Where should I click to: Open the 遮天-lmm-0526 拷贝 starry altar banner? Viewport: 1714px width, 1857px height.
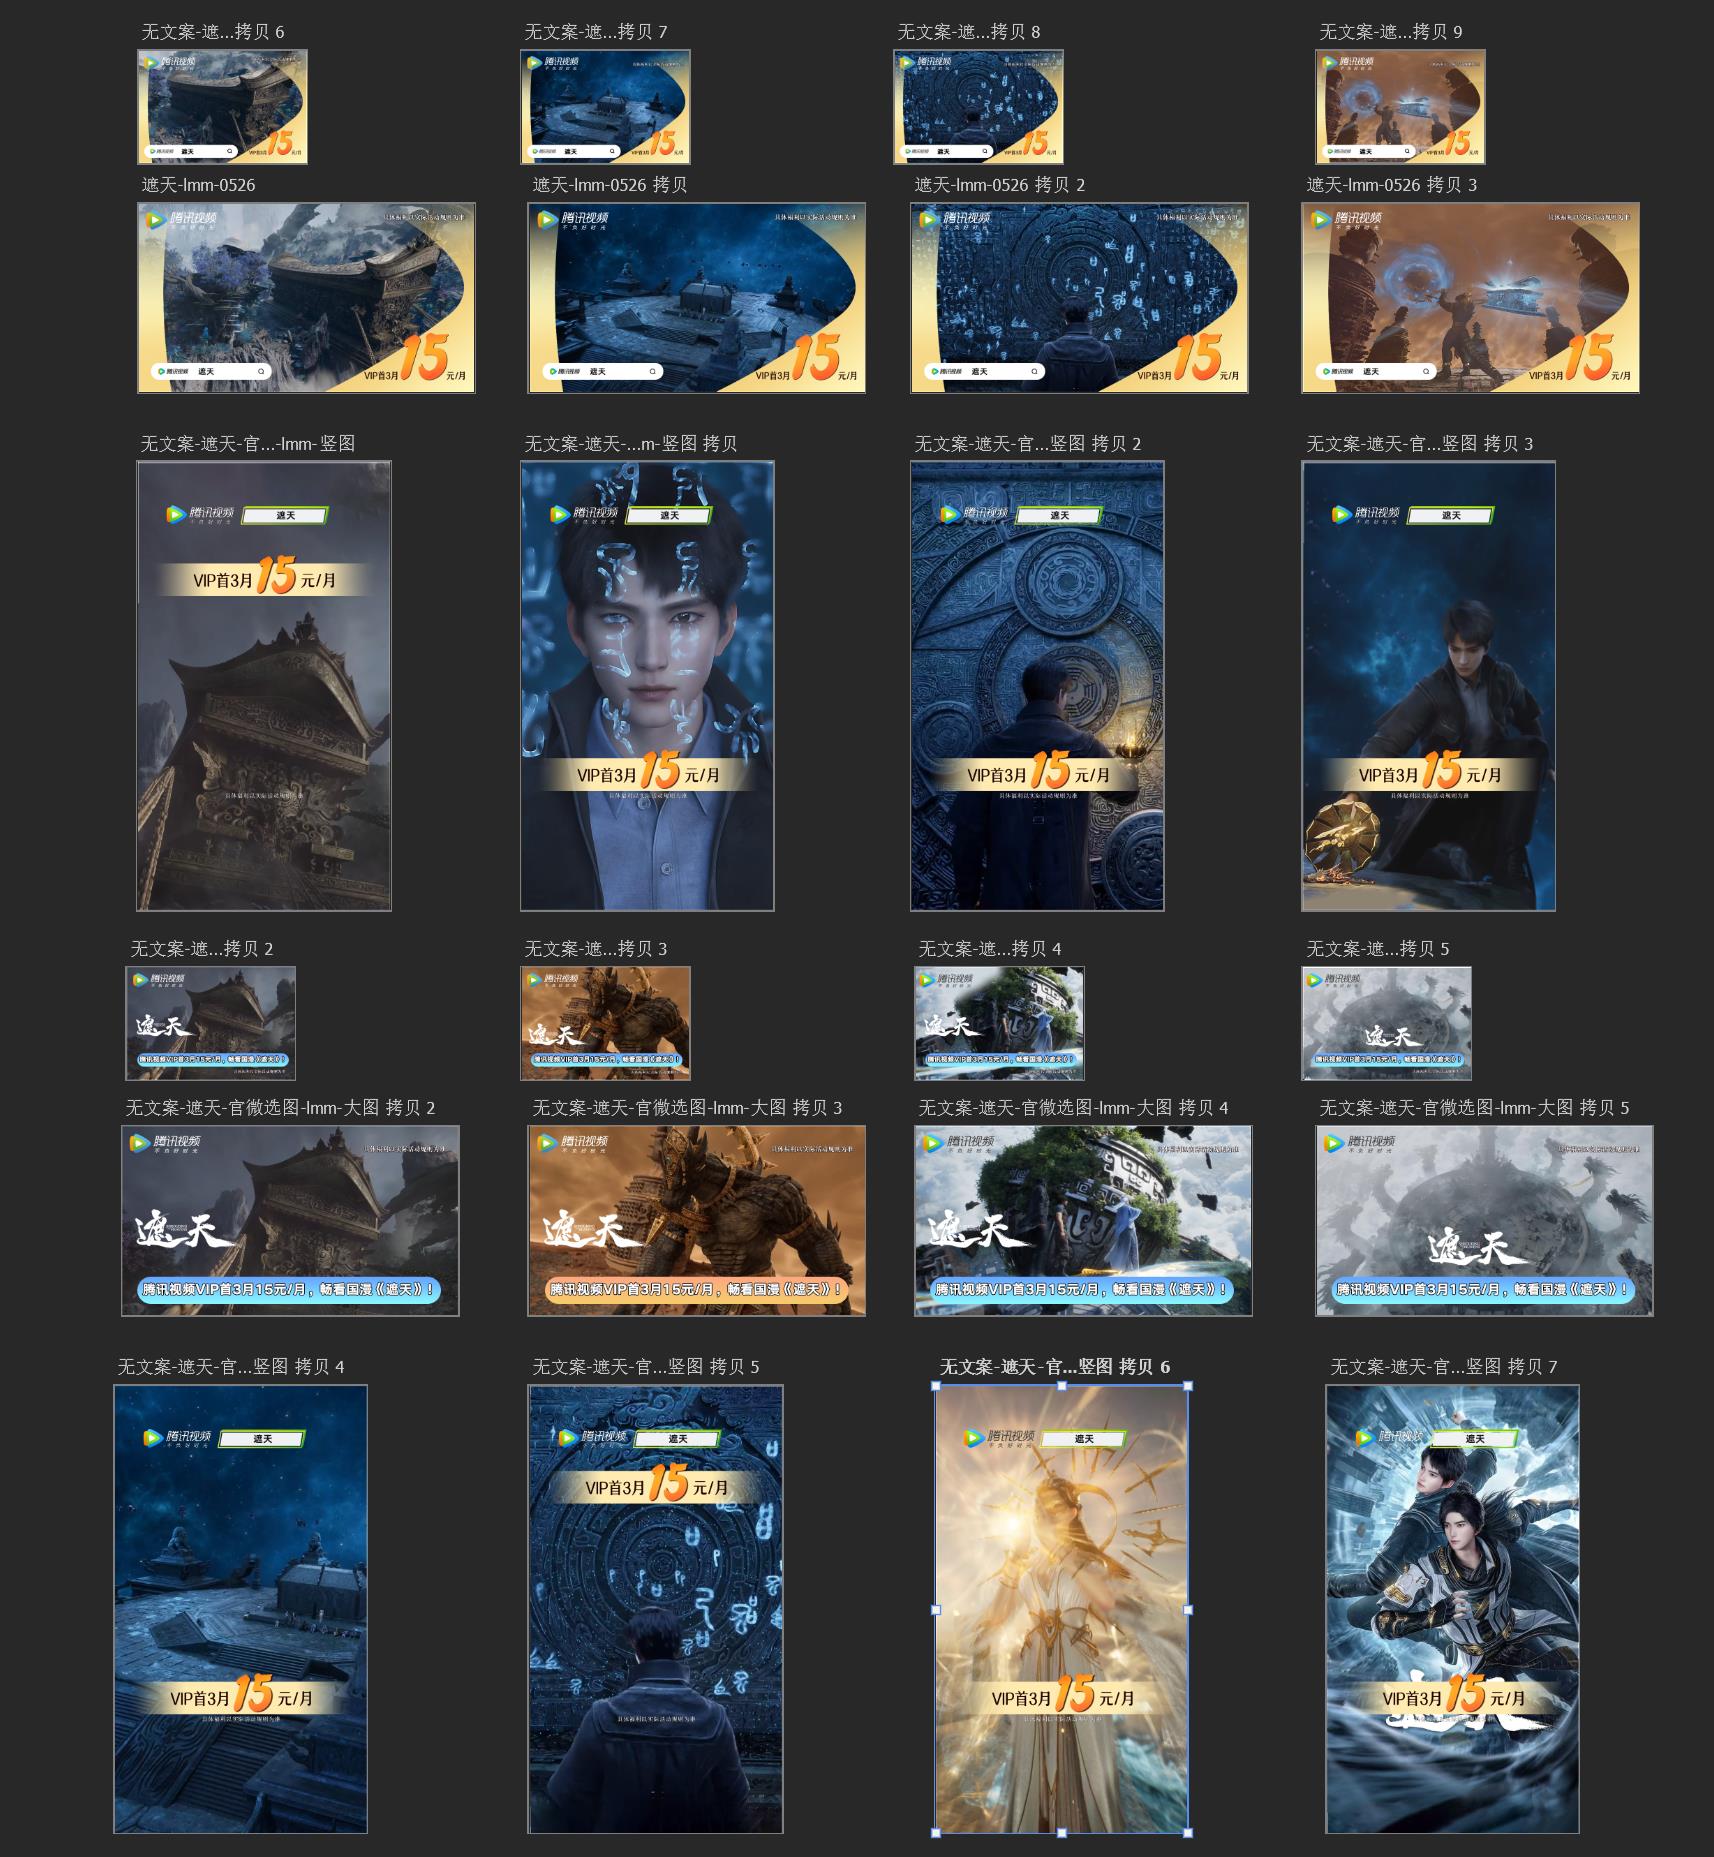click(696, 298)
